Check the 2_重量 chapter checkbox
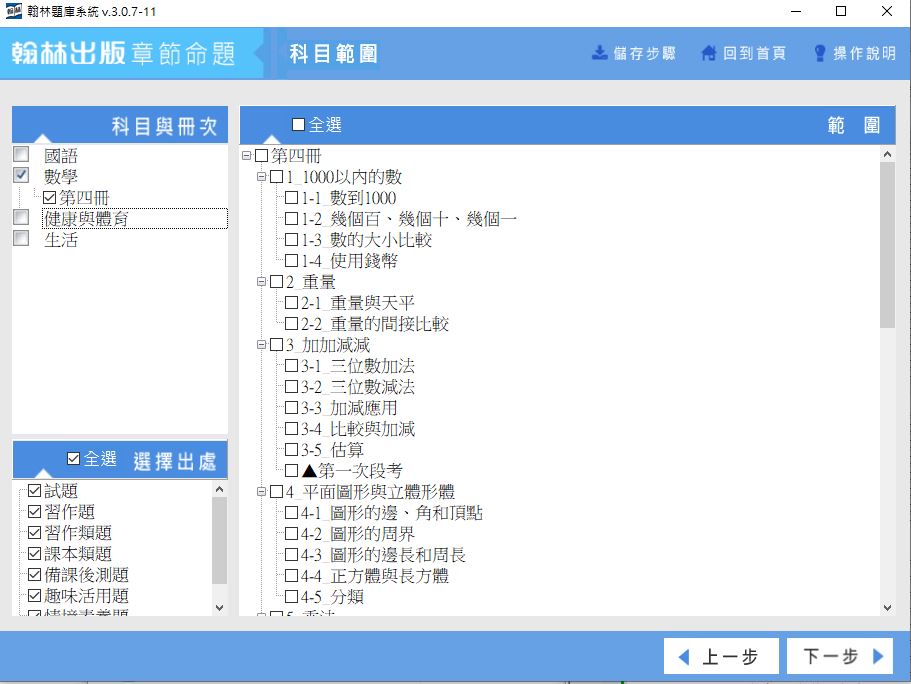Image resolution: width=911 pixels, height=684 pixels. click(277, 282)
